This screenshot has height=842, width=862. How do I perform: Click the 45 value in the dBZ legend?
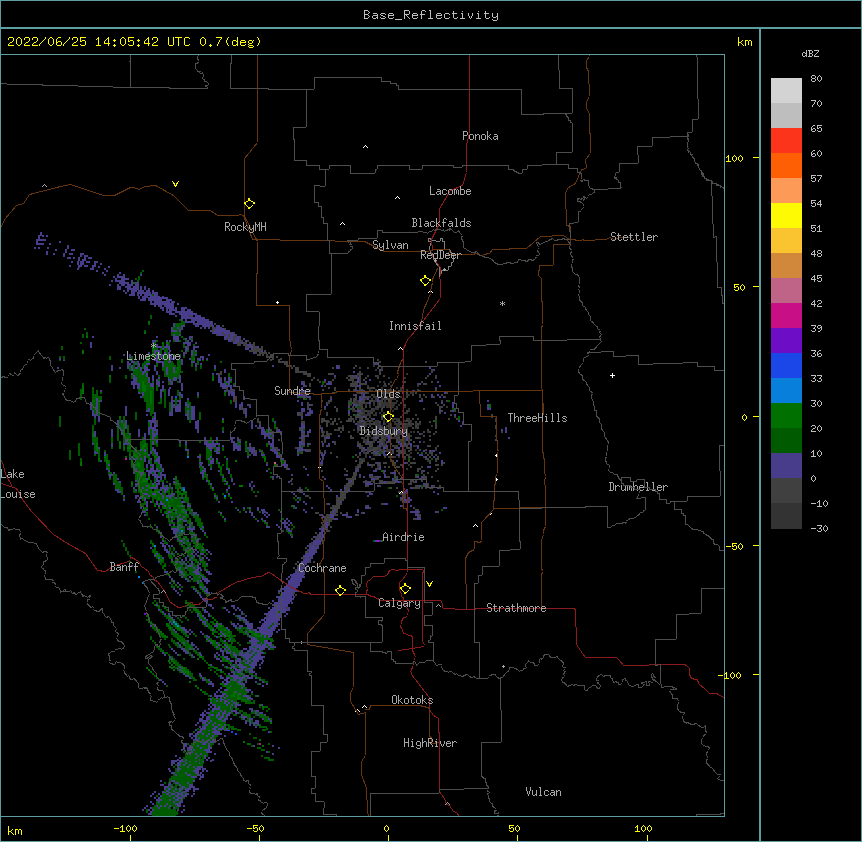[x=816, y=278]
